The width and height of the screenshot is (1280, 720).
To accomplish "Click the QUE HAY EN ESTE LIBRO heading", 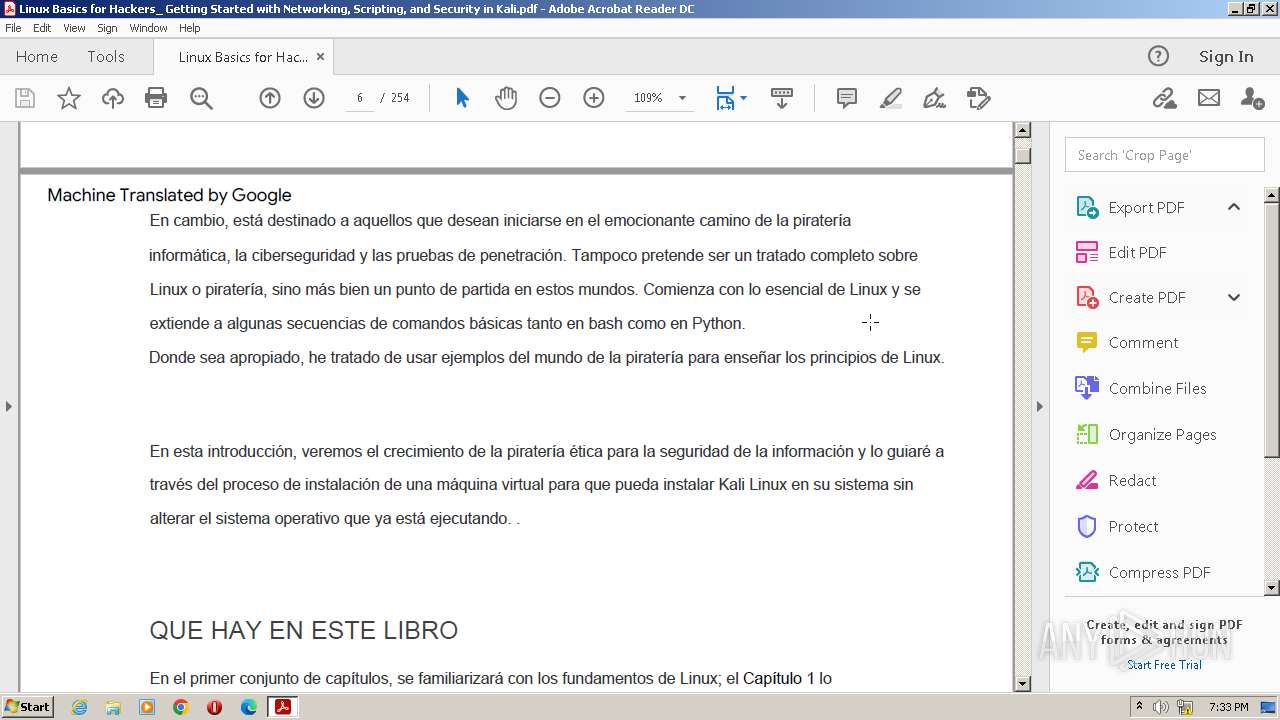I will (x=304, y=630).
